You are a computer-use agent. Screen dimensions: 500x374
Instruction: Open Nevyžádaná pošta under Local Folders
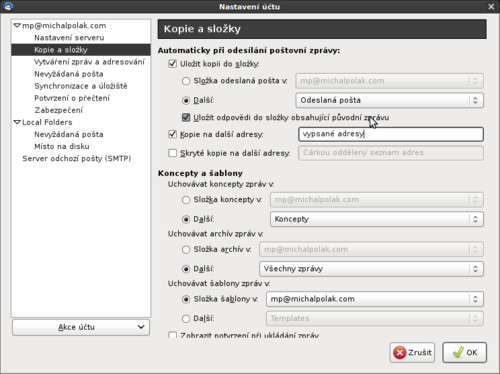(x=69, y=134)
